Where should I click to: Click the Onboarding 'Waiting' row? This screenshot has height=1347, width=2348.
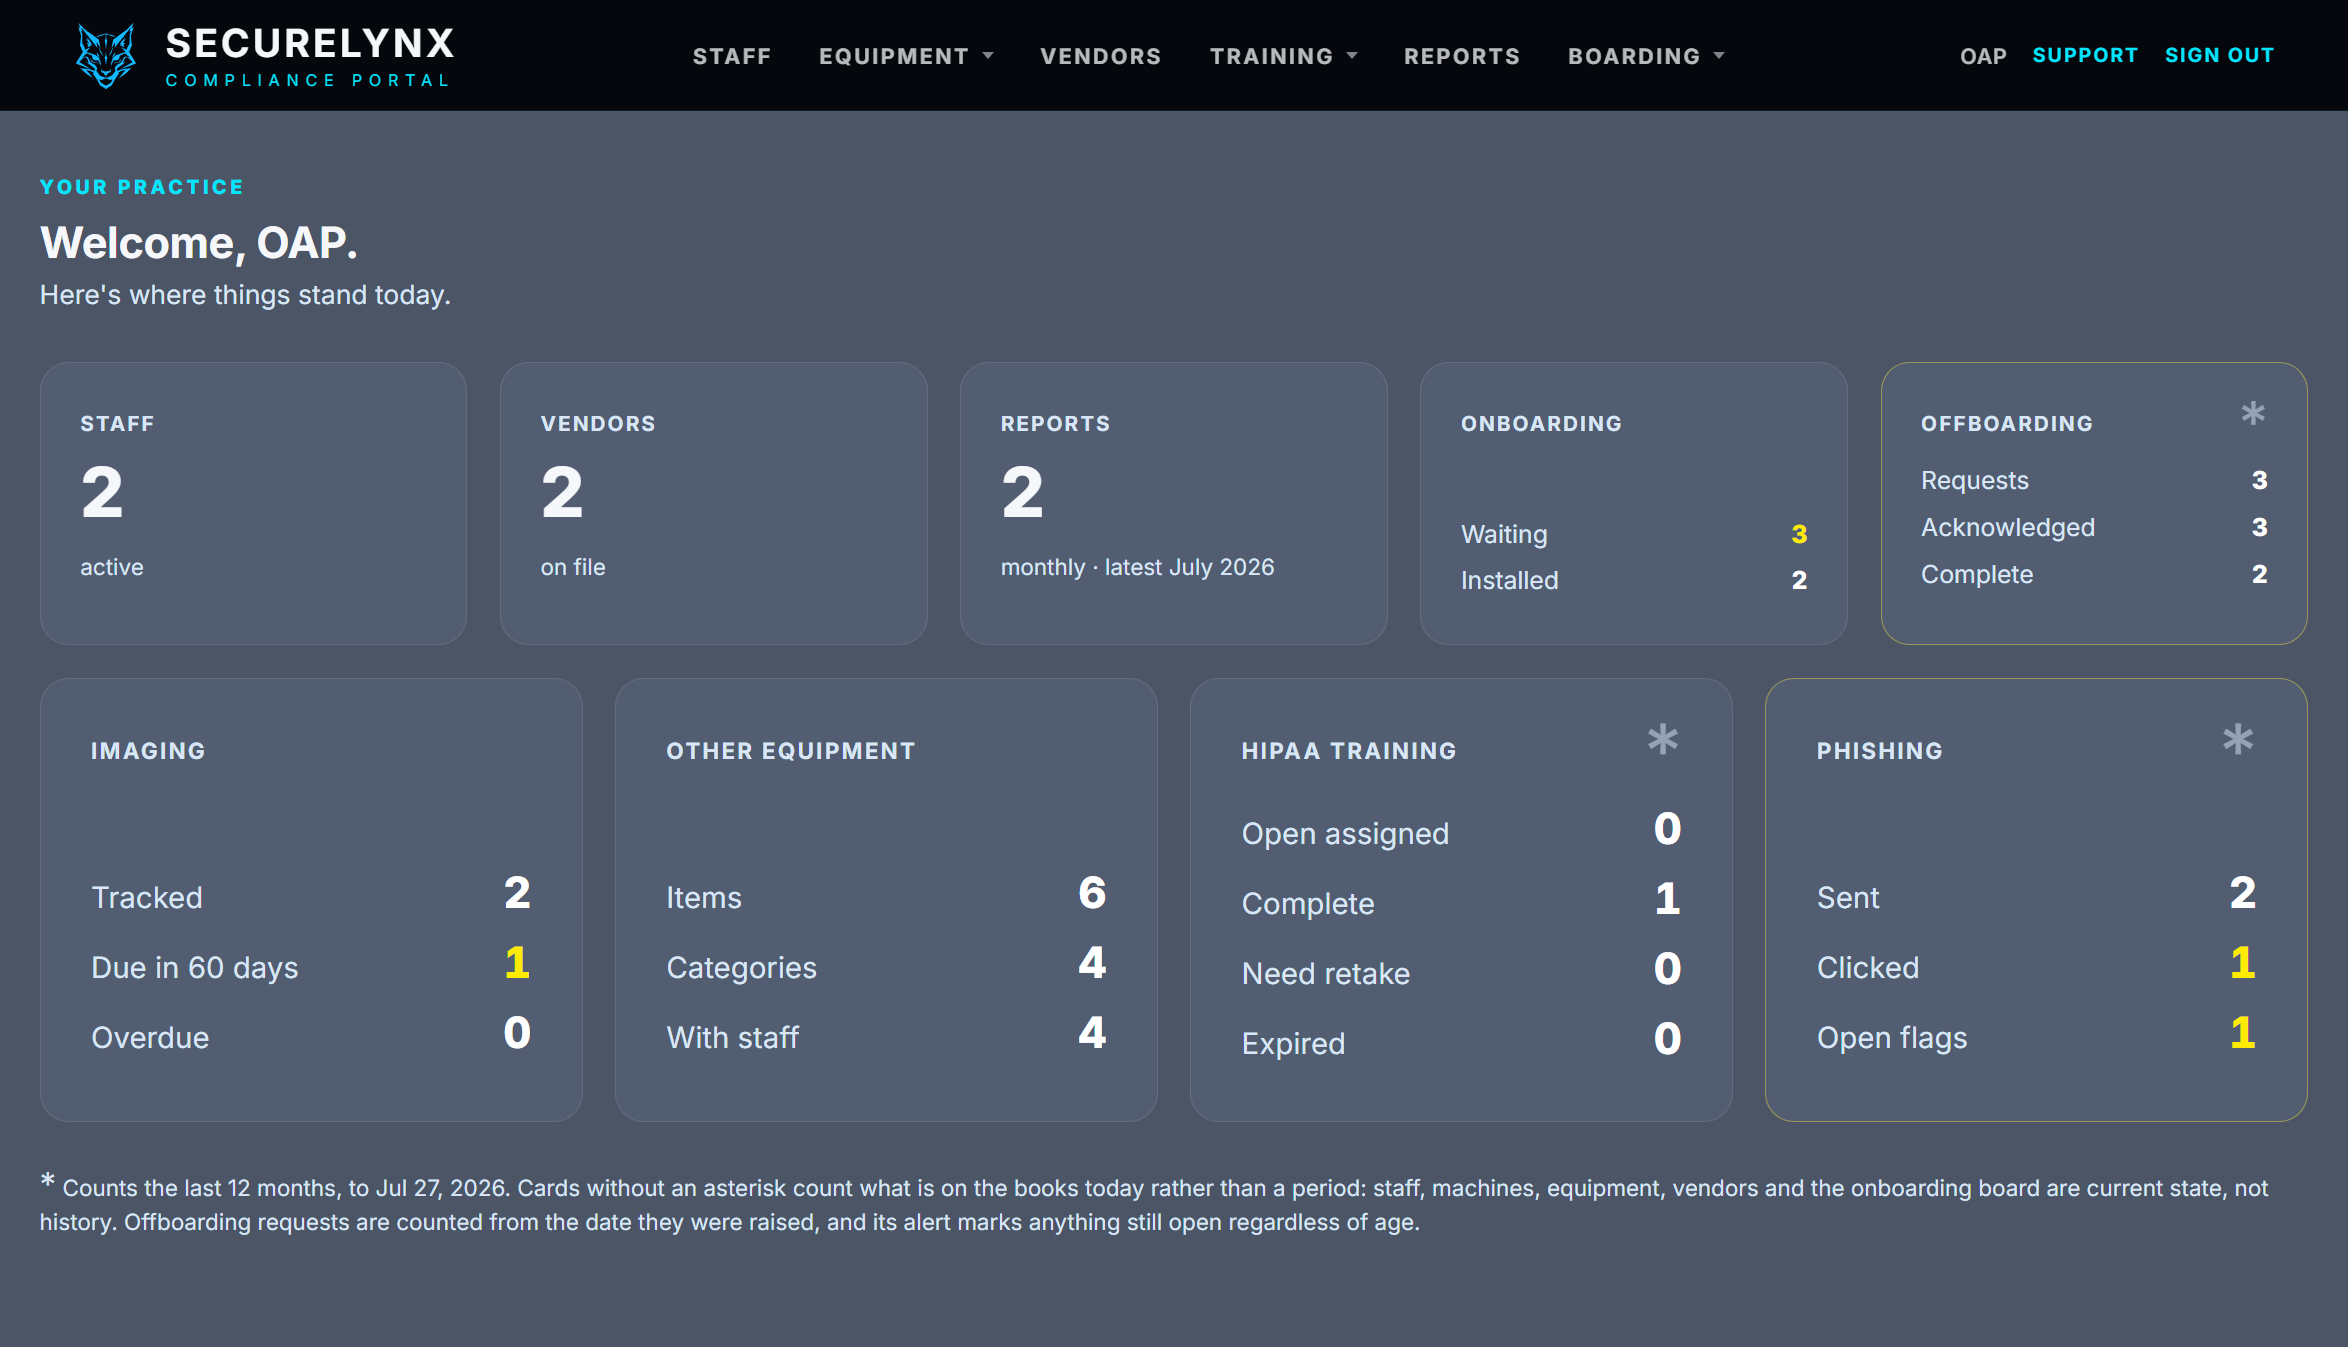click(x=1633, y=534)
